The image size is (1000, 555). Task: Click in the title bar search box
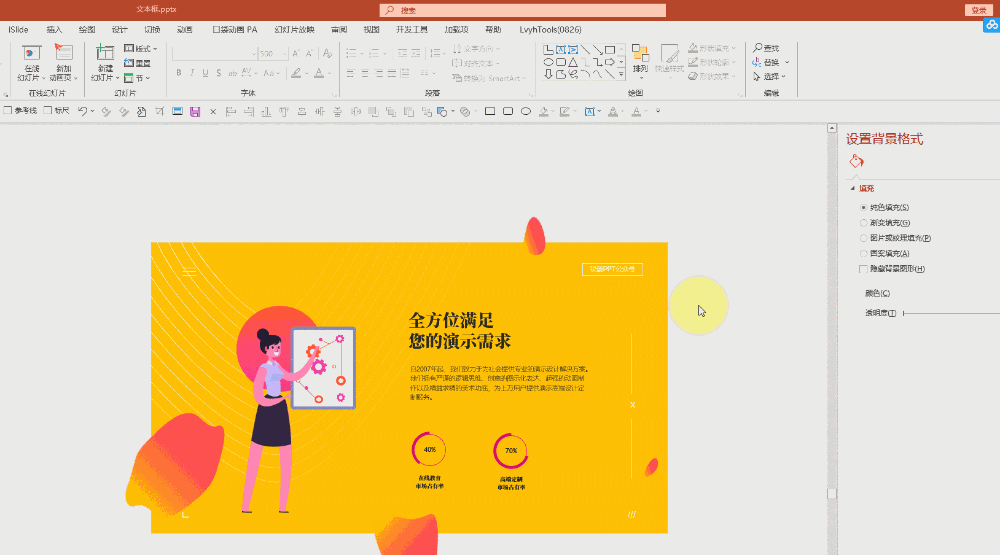pyautogui.click(x=522, y=10)
